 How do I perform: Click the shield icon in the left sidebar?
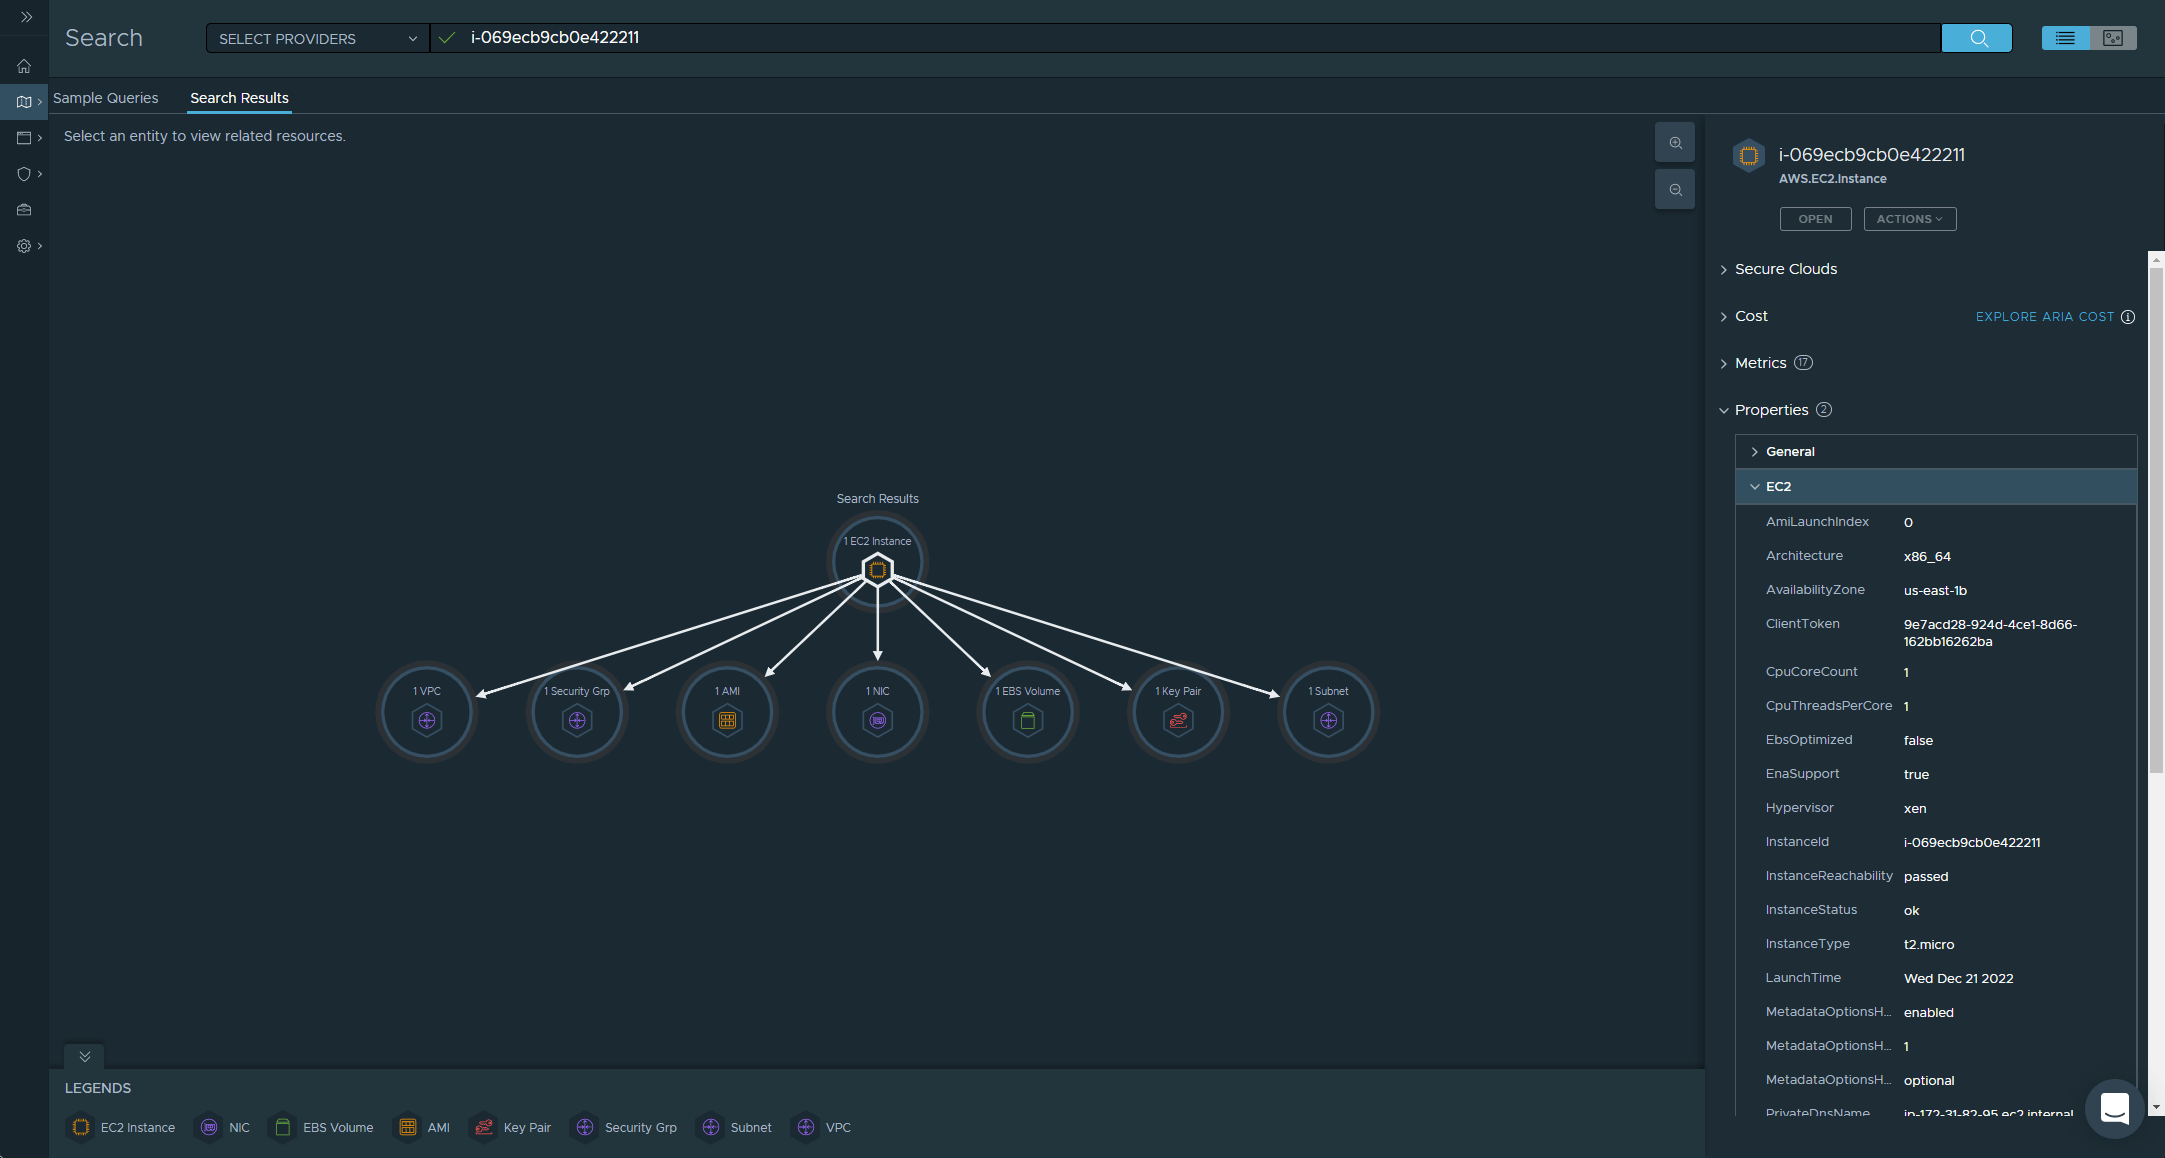click(x=23, y=174)
